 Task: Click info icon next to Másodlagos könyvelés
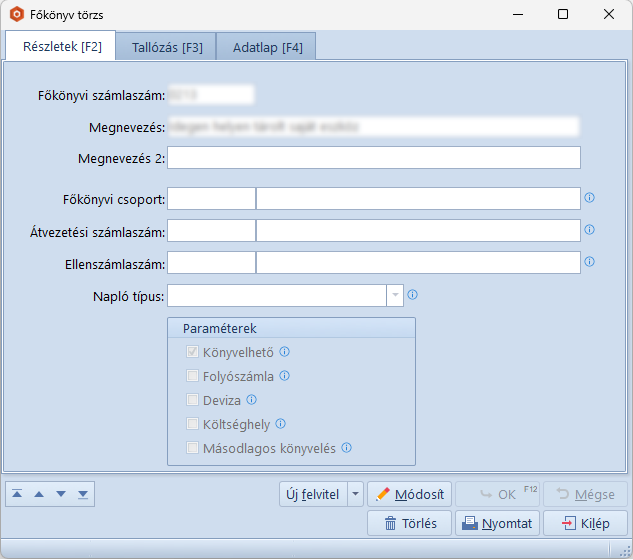click(347, 448)
